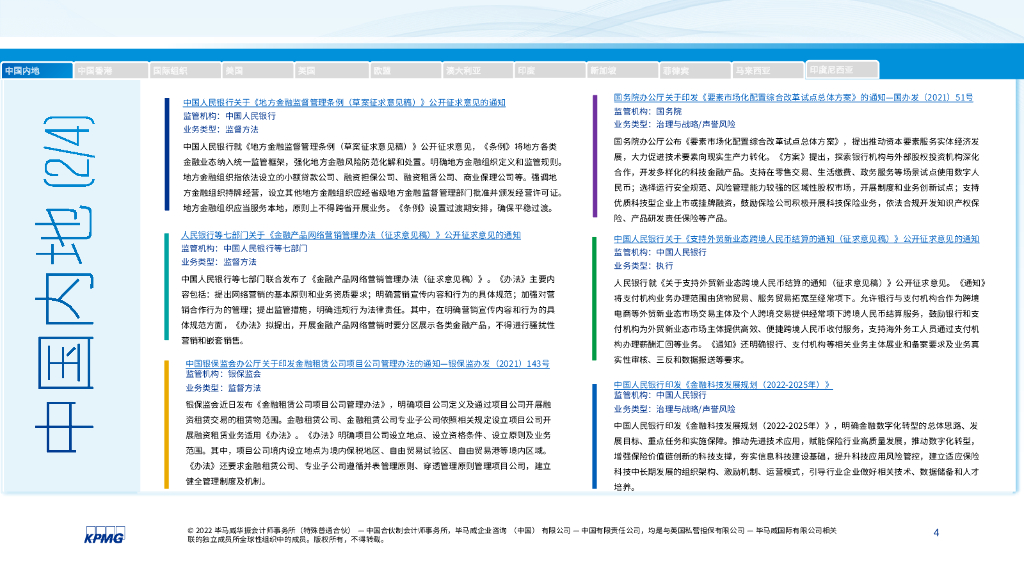Click the KPMG logo in the footer
Viewport: 1024px width, 576px height.
pos(103,533)
